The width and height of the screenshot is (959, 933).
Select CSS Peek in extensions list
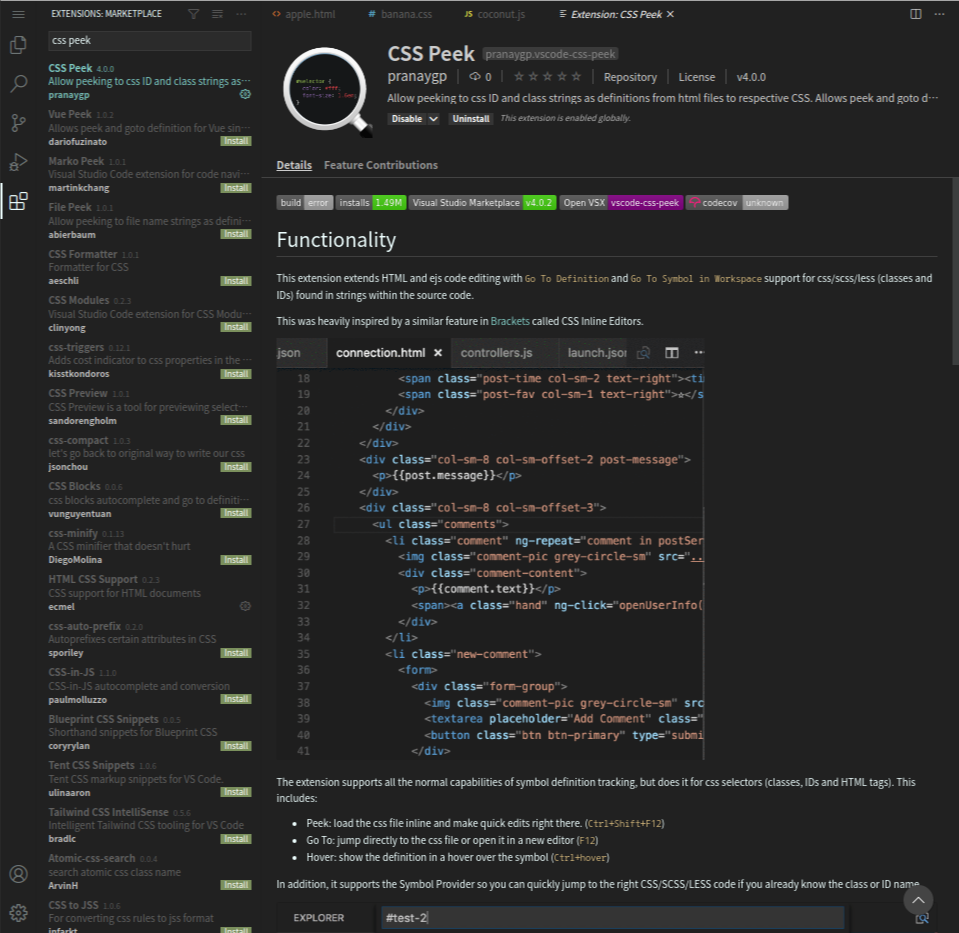pos(149,81)
